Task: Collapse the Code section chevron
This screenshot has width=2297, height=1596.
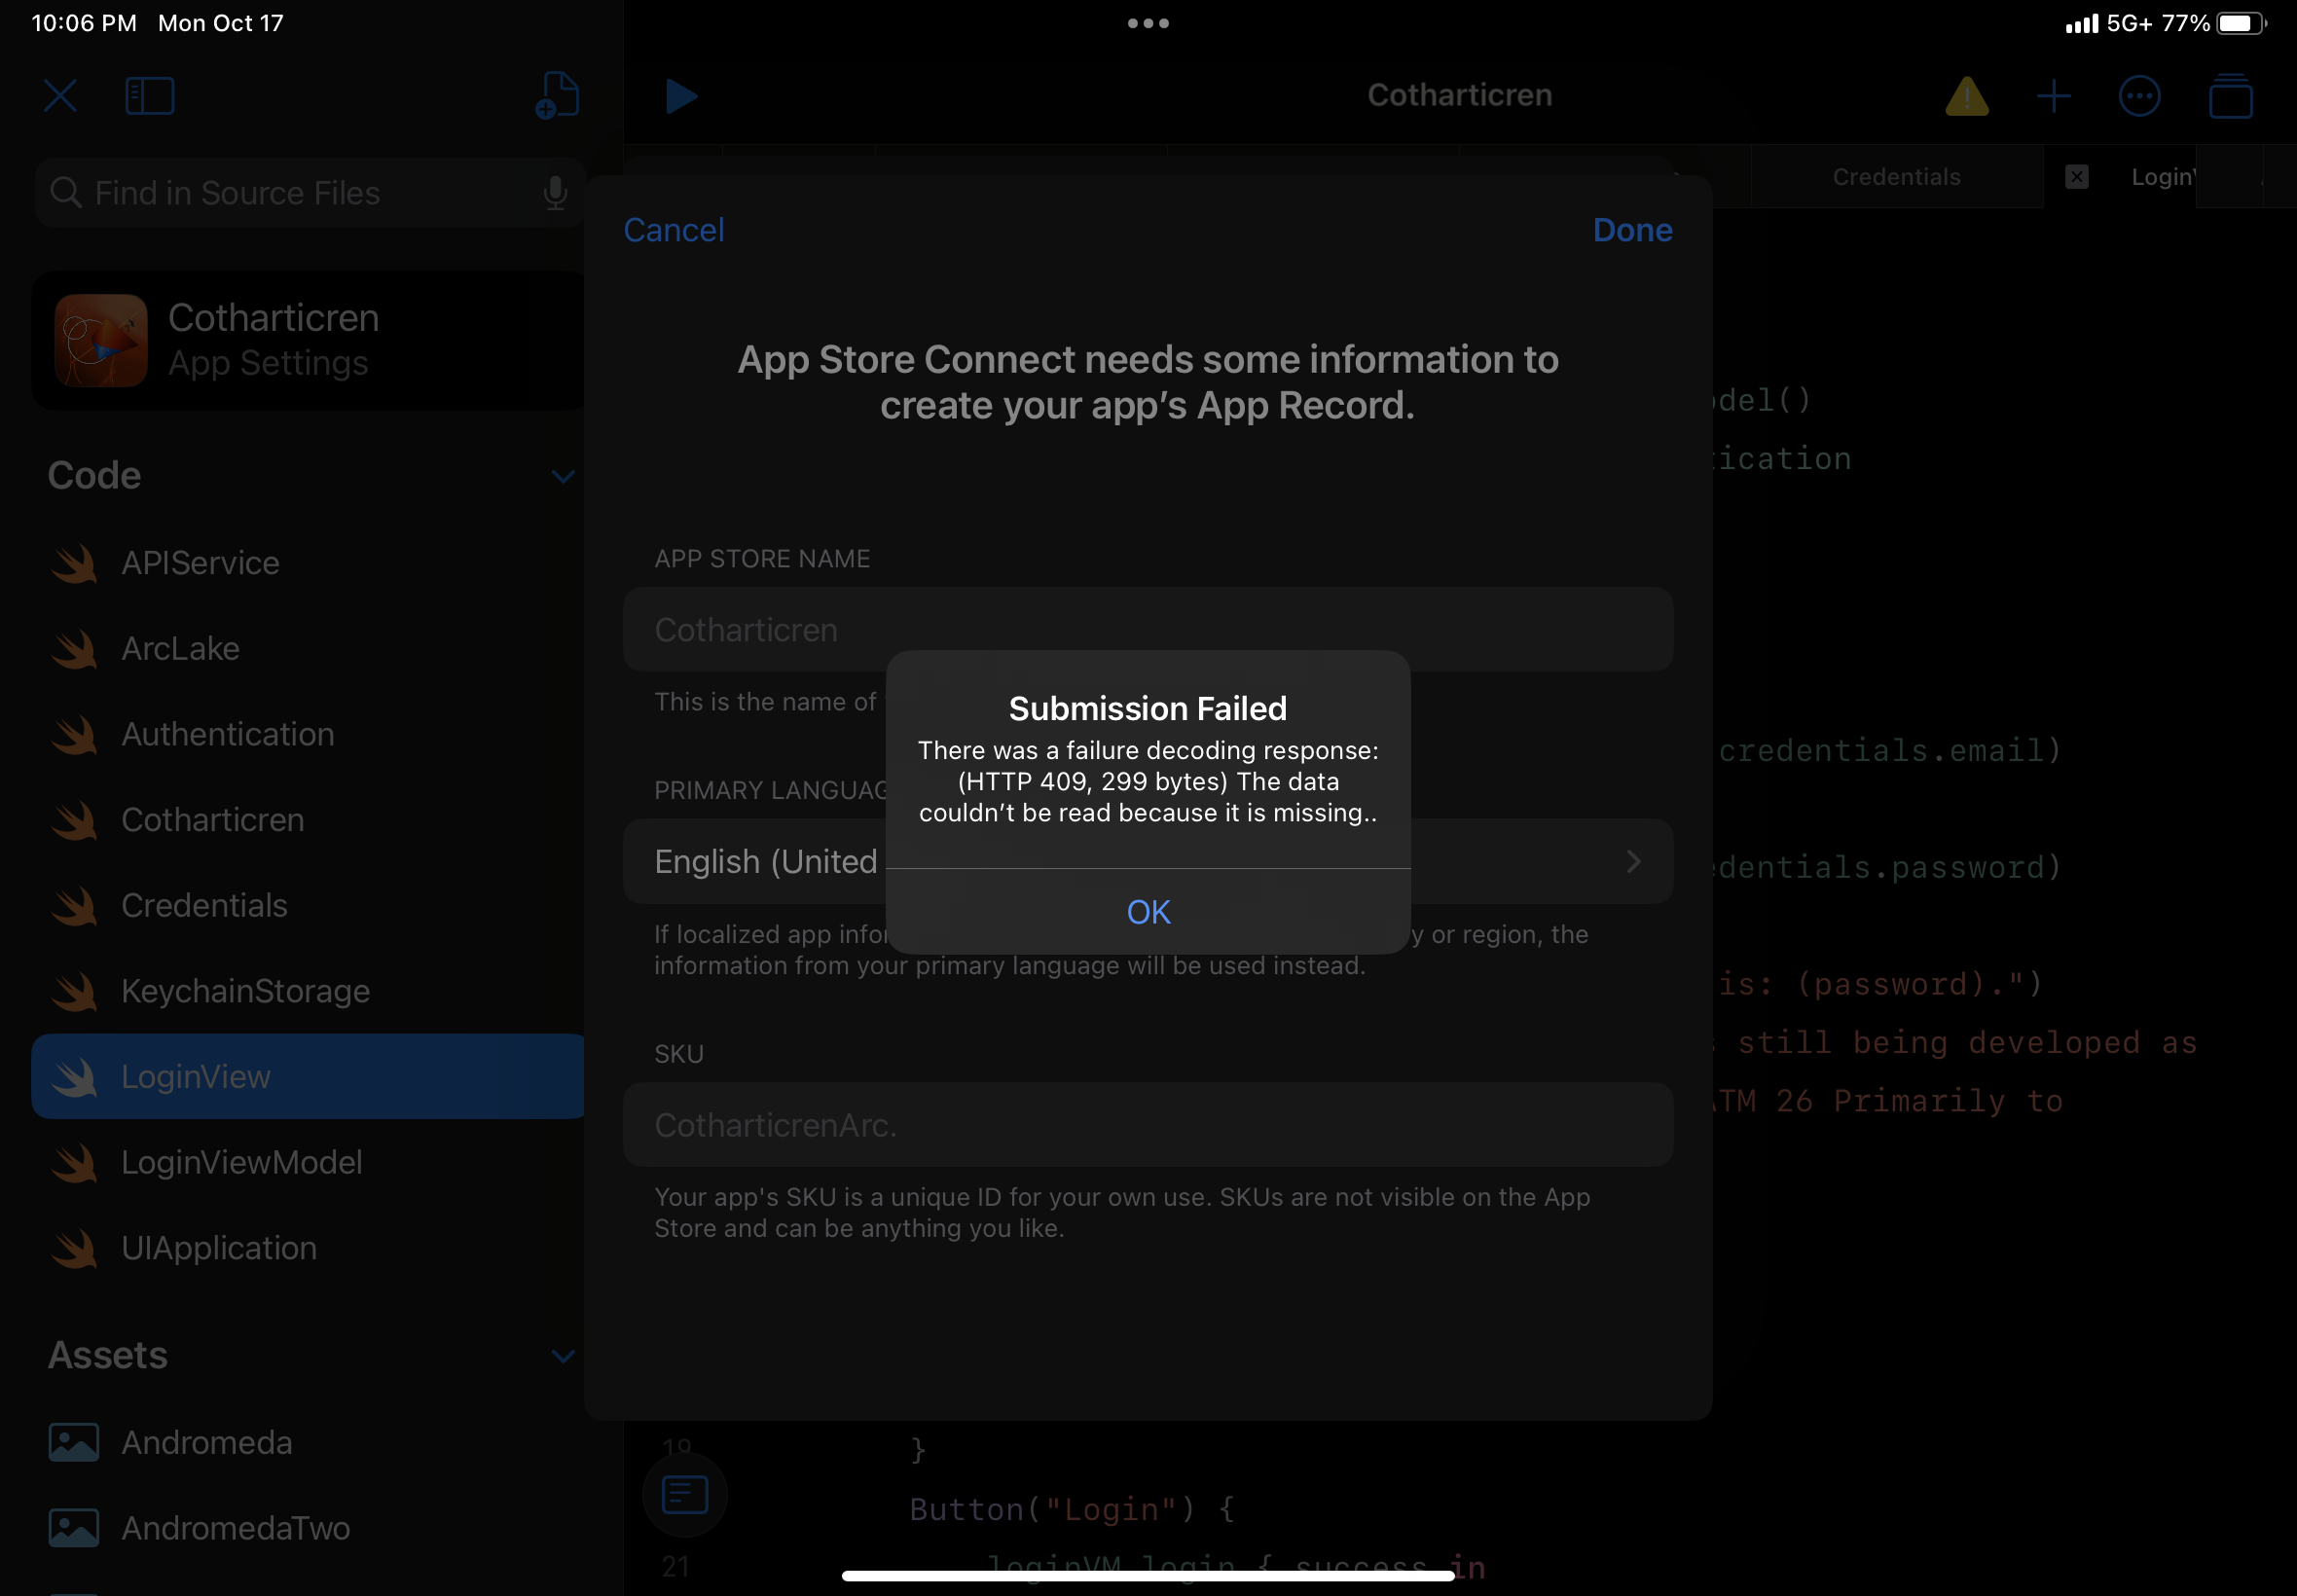Action: (563, 476)
